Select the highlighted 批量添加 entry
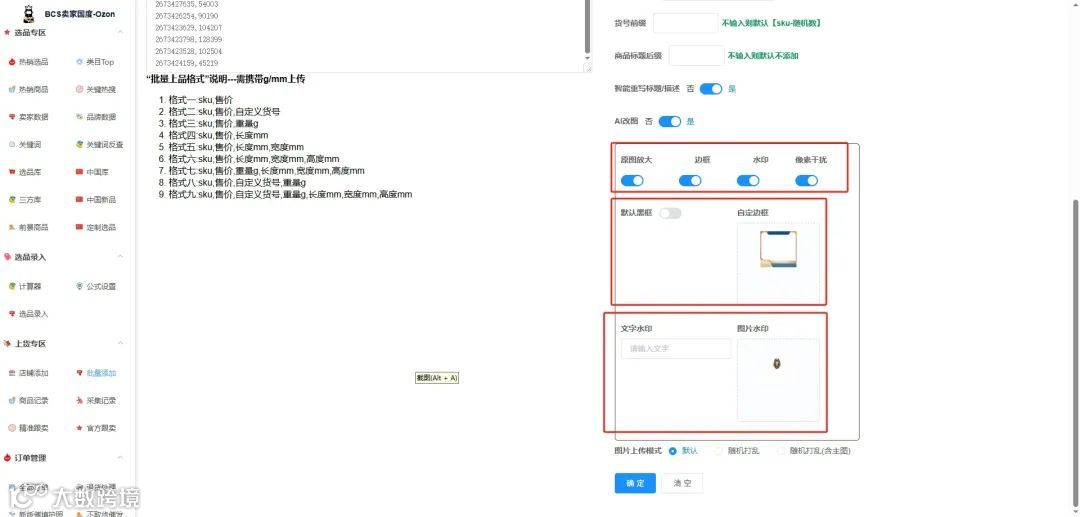1080x517 pixels. pyautogui.click(x=96, y=373)
